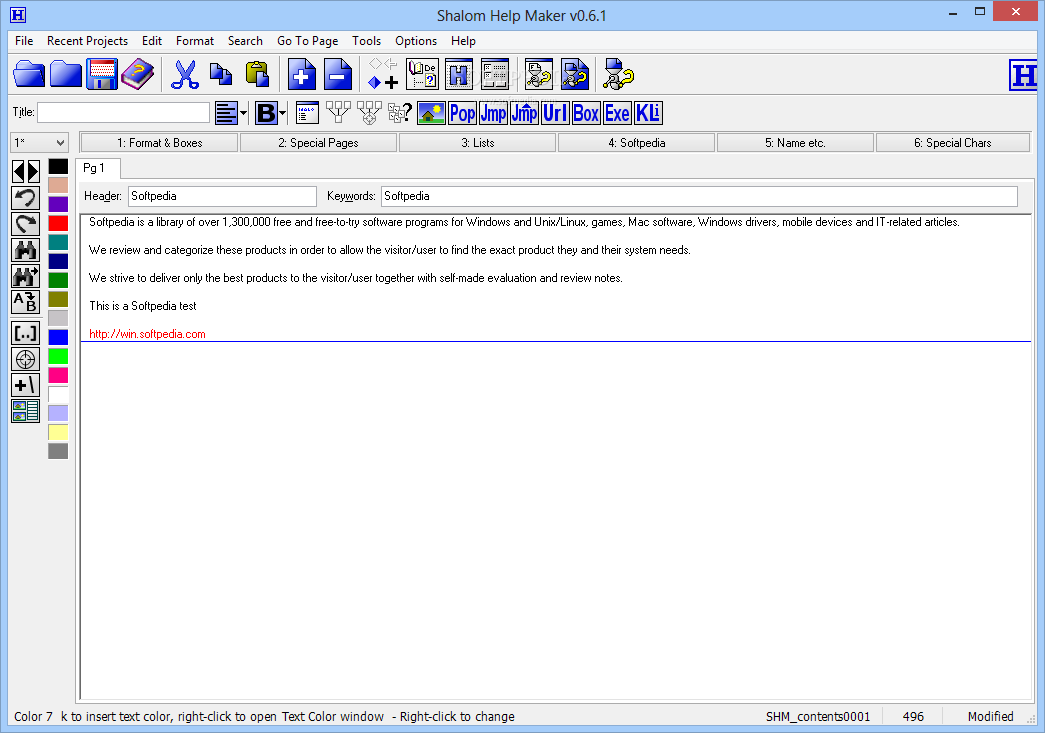Viewport: 1045px width, 733px height.
Task: Click the text alignment button
Action: [227, 113]
